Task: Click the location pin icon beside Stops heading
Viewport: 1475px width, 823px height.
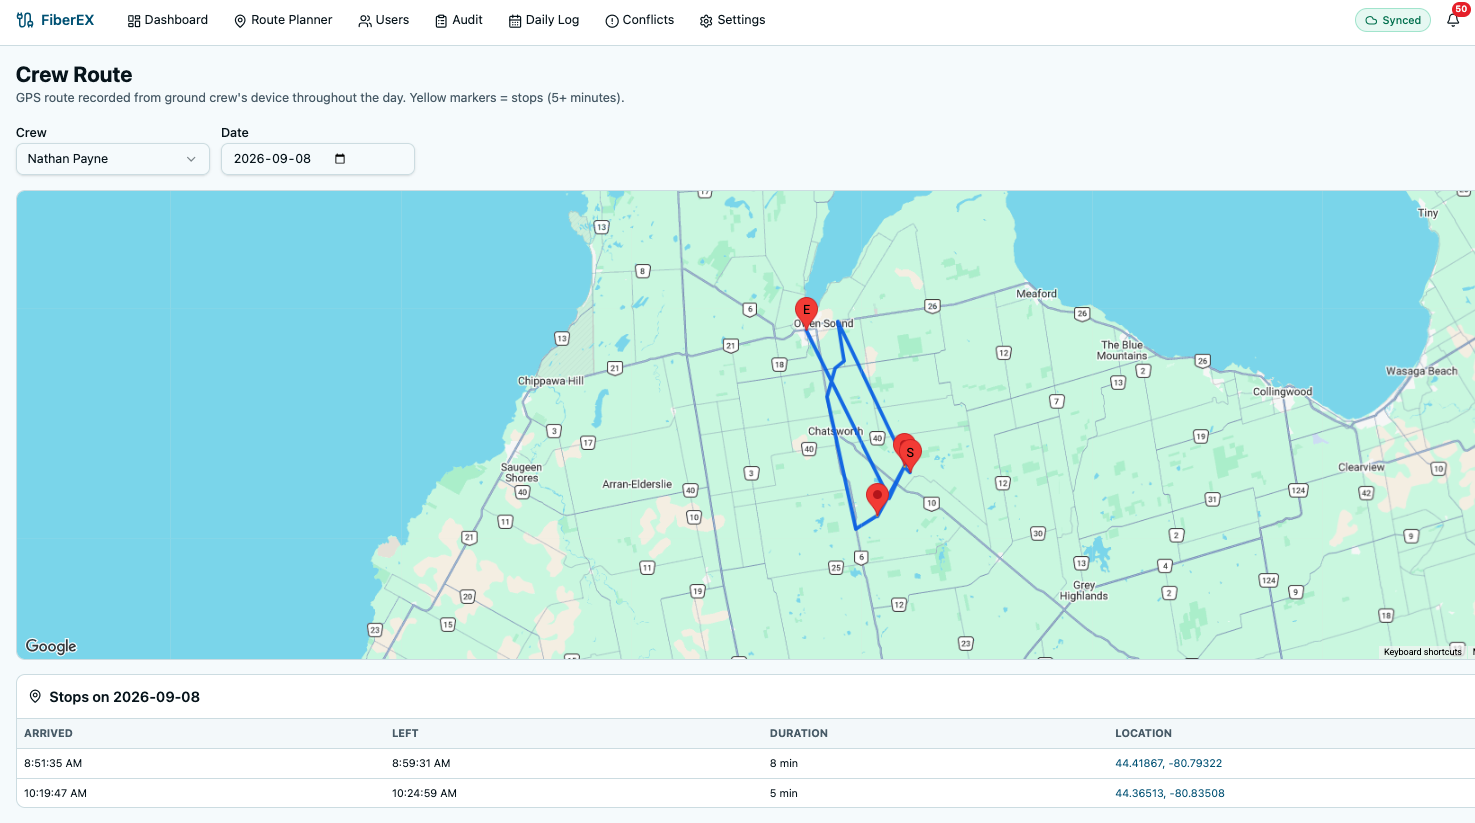Action: (x=35, y=697)
